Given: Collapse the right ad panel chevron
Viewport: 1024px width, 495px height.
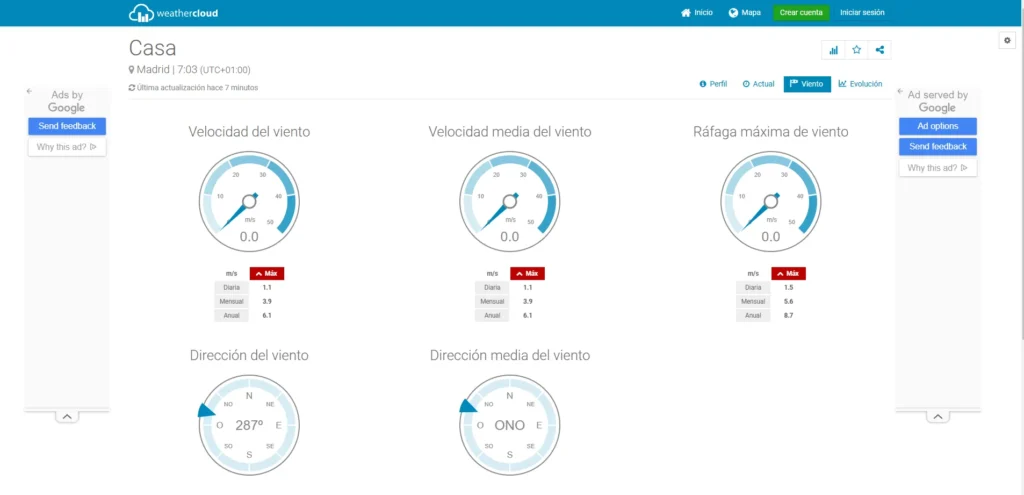Looking at the screenshot, I should coord(937,415).
